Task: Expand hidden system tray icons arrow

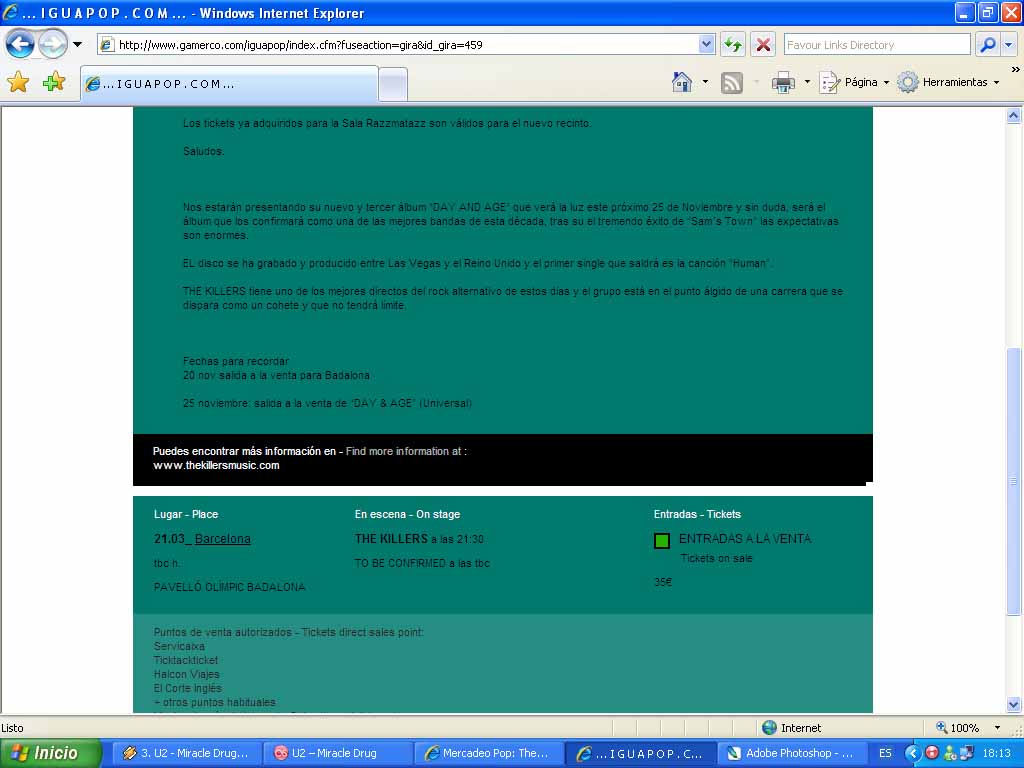Action: click(912, 753)
